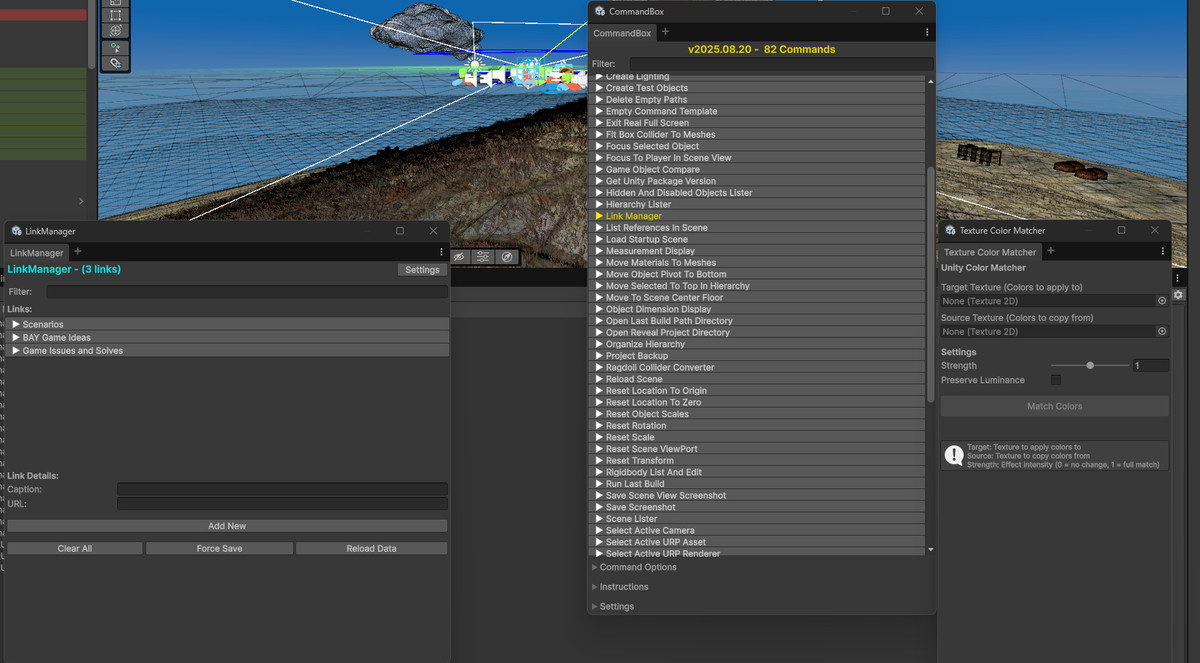Click Add New link button
1200x663 pixels.
pyautogui.click(x=227, y=526)
